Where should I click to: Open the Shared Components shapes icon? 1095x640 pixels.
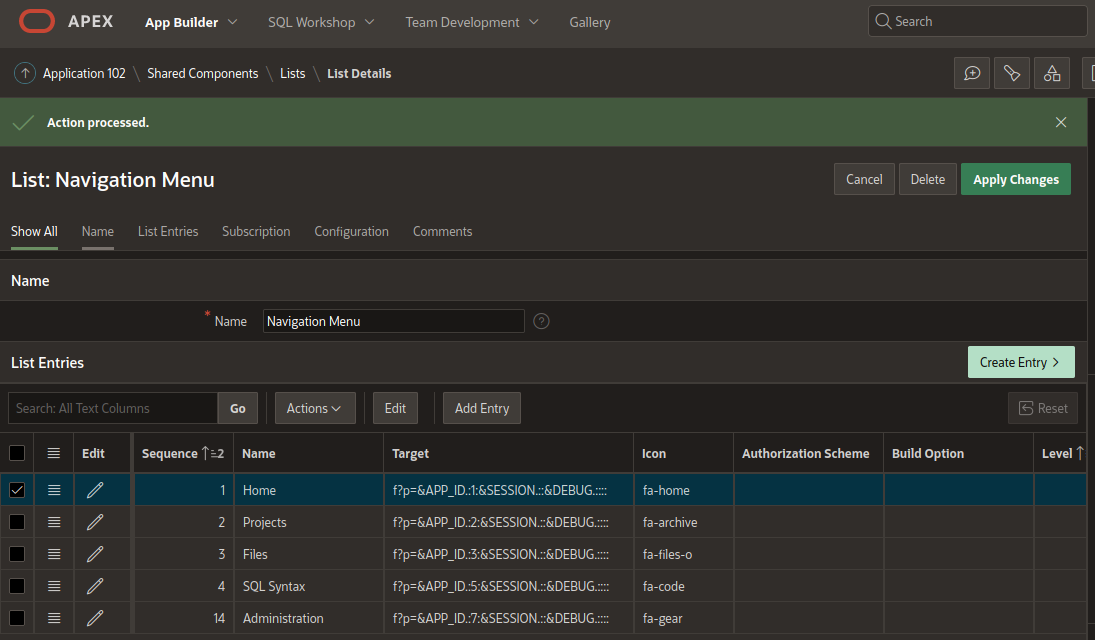point(1052,73)
